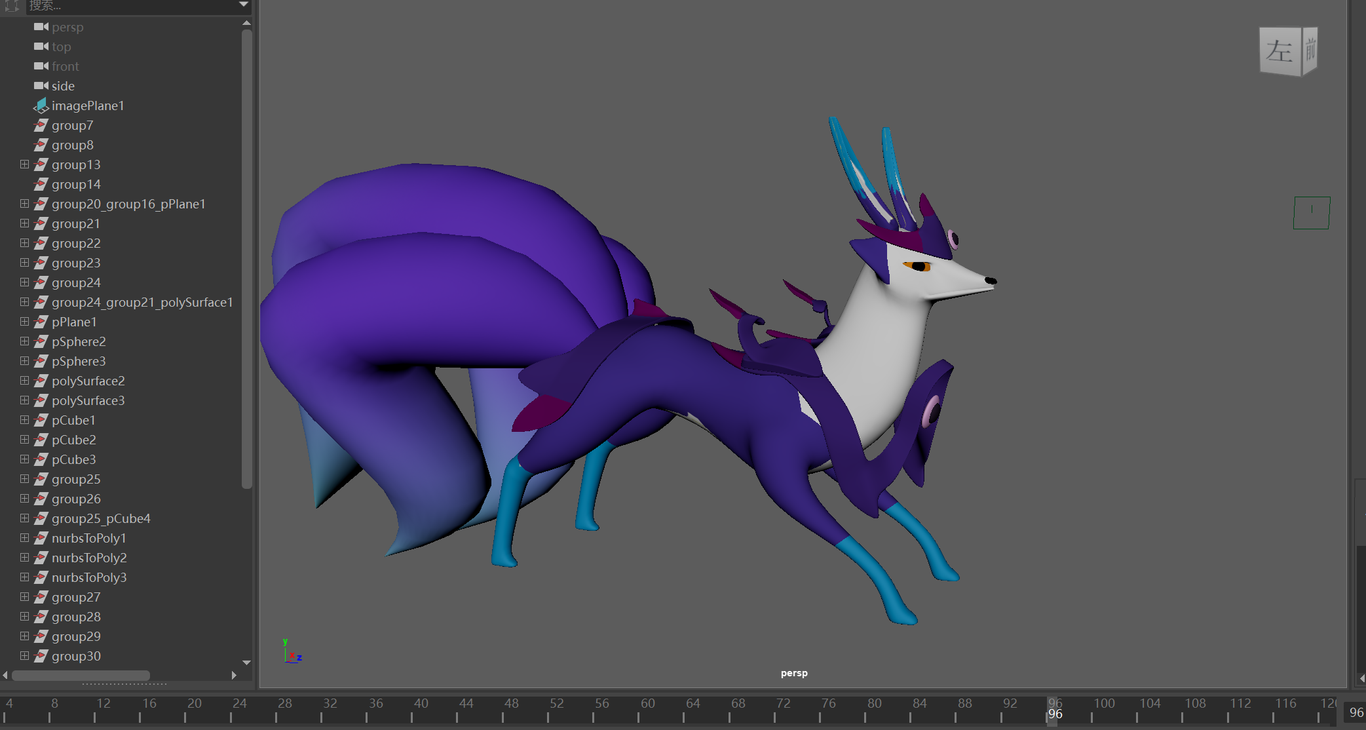Viewport: 1366px width, 730px height.
Task: Click the current frame marker at 96
Action: [1053, 712]
